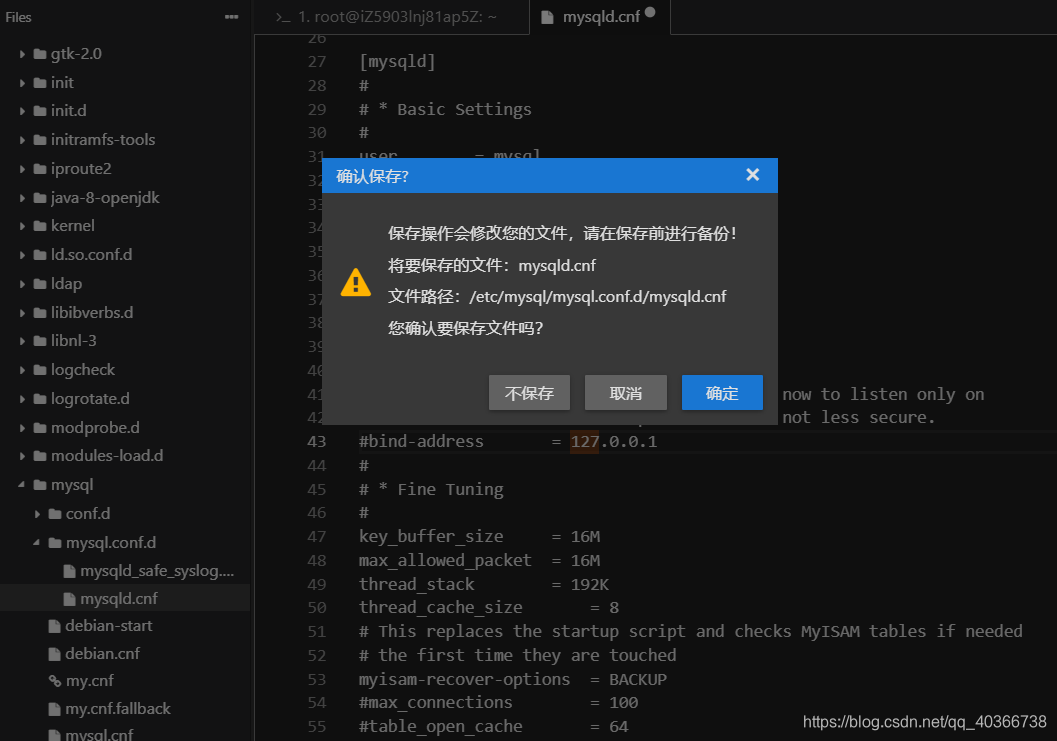Click the debian-start file icon
The height and width of the screenshot is (741, 1057).
click(x=55, y=626)
